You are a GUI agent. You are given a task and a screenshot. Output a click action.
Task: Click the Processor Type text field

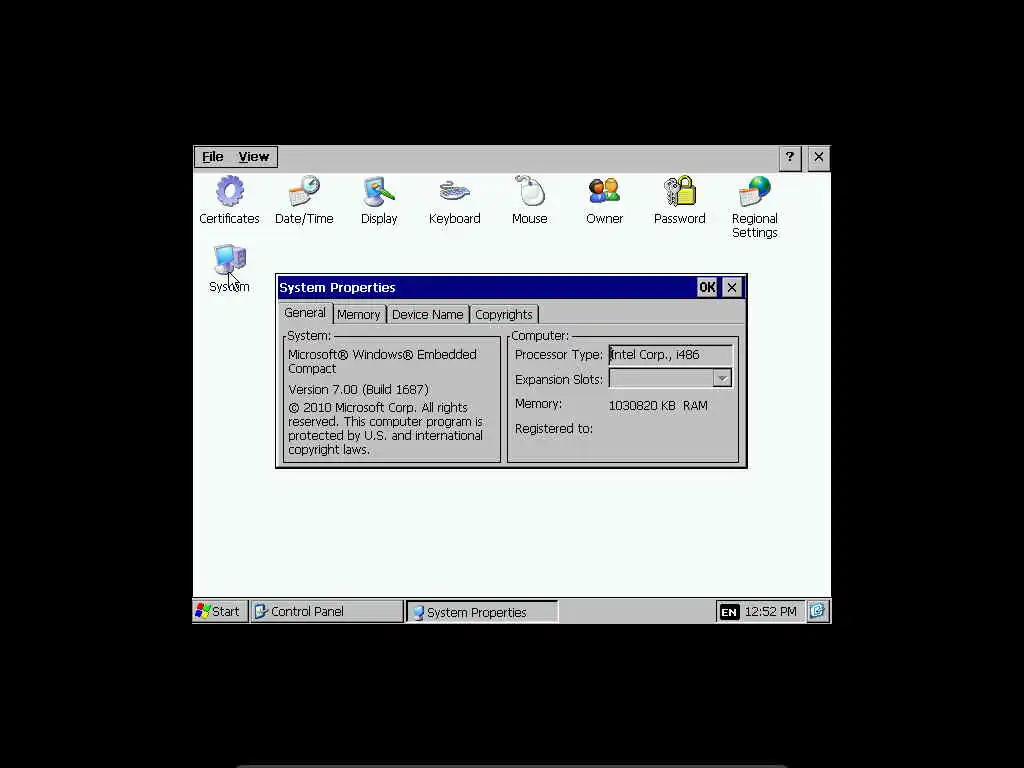pos(670,355)
